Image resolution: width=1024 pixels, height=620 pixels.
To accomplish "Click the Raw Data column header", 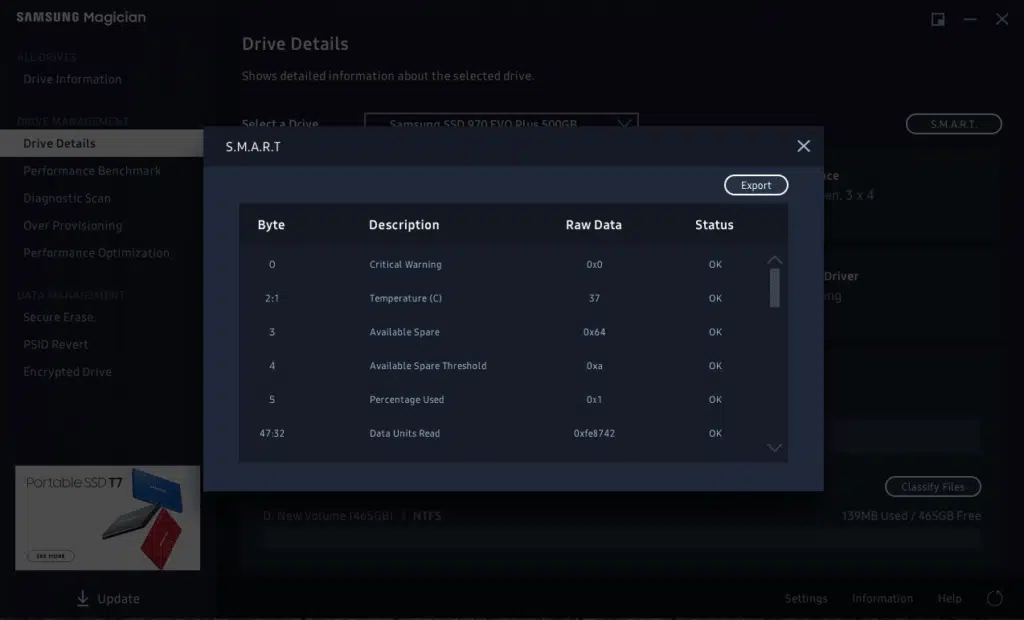I will [x=594, y=225].
